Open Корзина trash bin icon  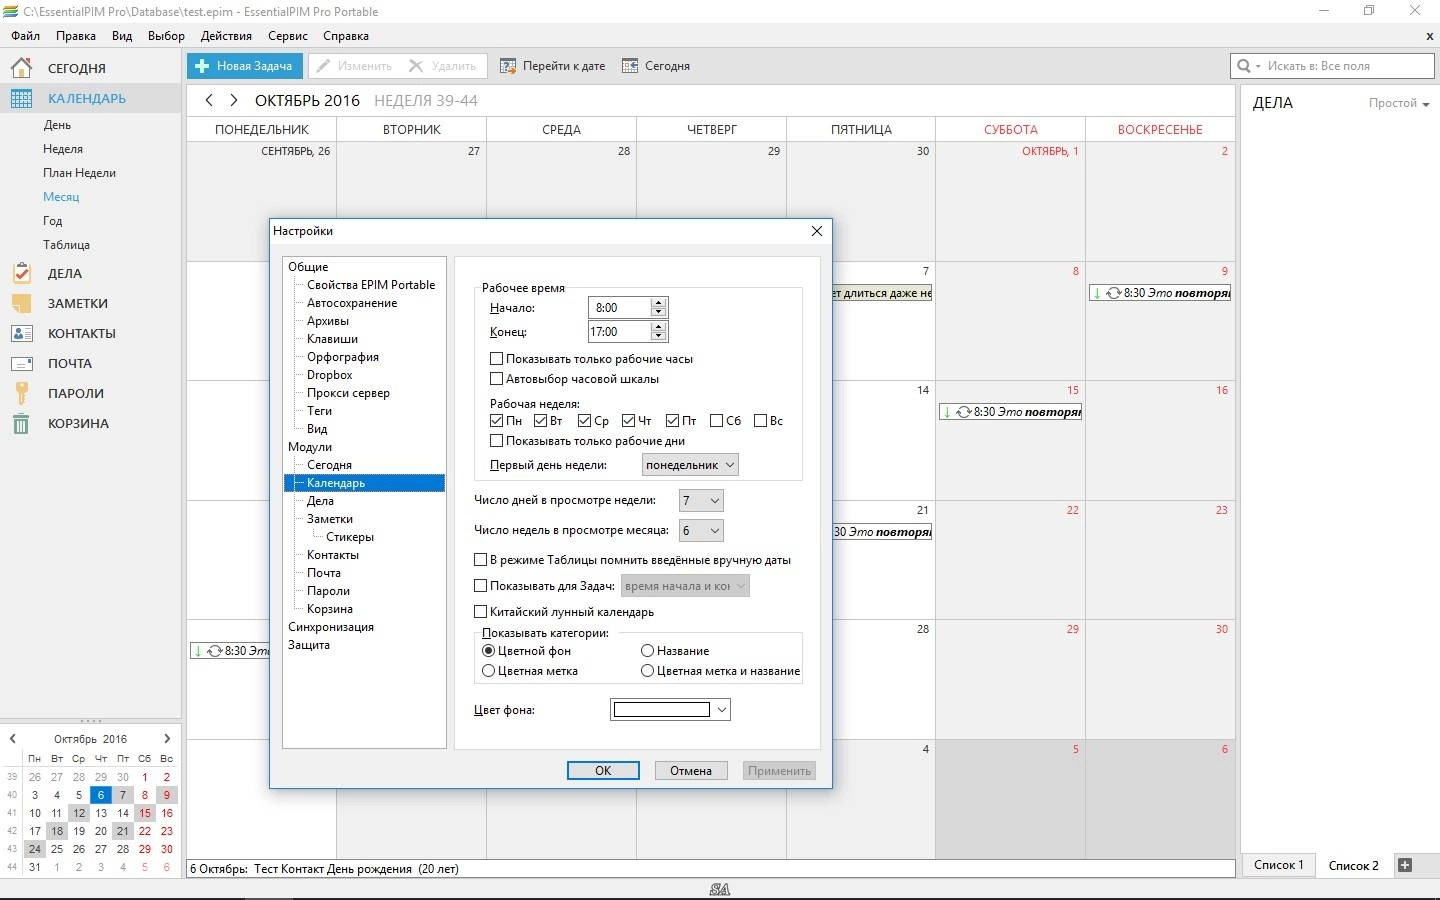(x=21, y=423)
